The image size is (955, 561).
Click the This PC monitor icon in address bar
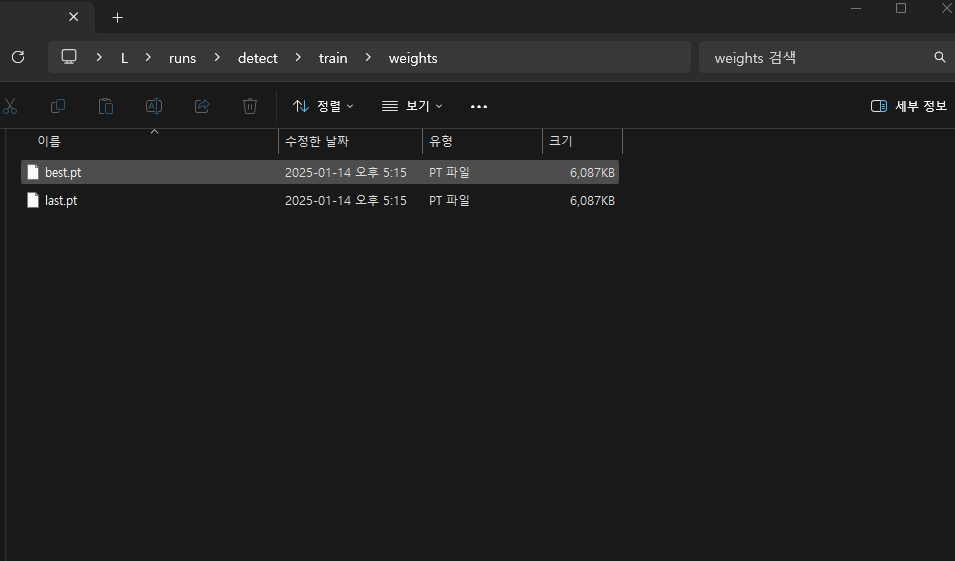tap(69, 57)
